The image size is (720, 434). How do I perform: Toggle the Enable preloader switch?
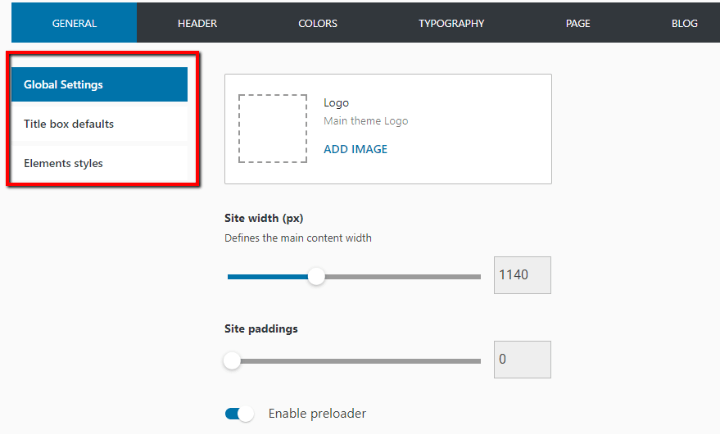pos(239,414)
